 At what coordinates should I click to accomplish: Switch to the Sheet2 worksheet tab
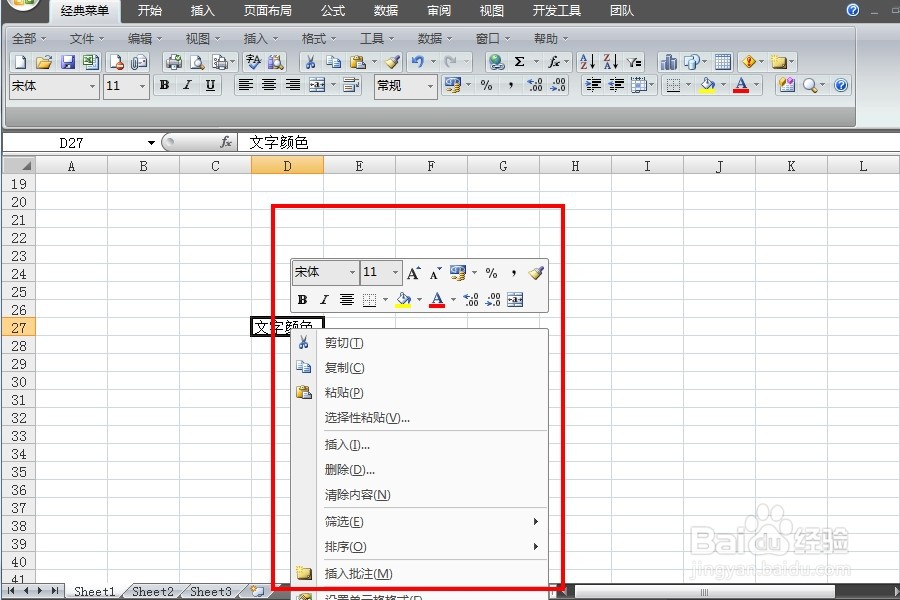[153, 591]
